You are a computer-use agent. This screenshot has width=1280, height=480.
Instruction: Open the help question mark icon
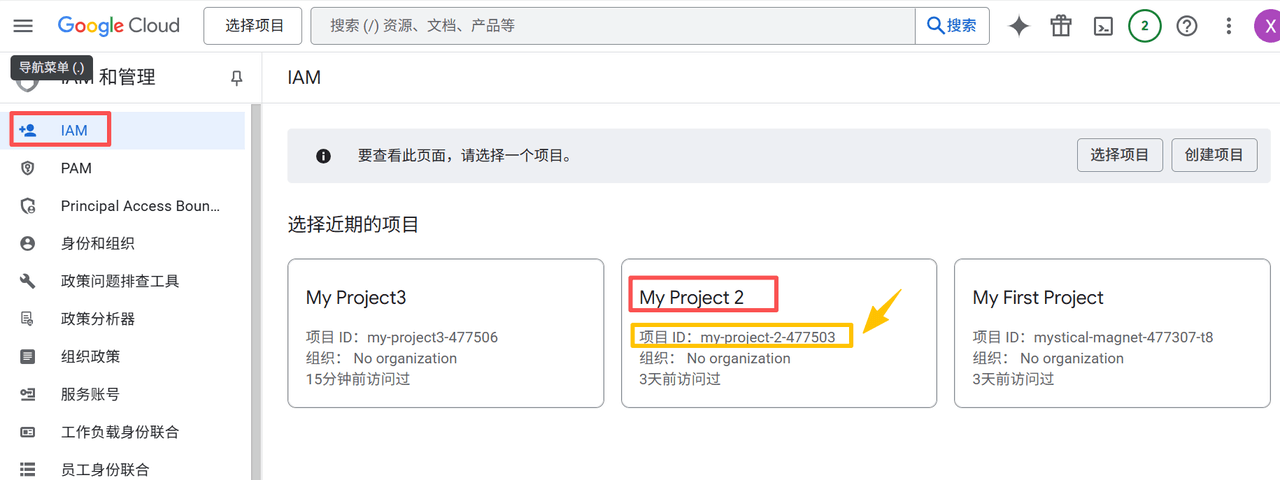coord(1186,26)
